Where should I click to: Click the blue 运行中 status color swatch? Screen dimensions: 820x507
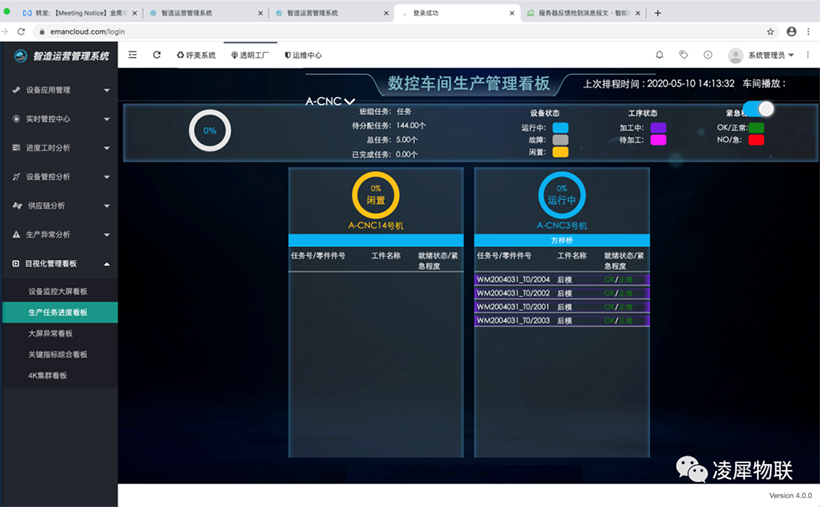click(x=560, y=128)
